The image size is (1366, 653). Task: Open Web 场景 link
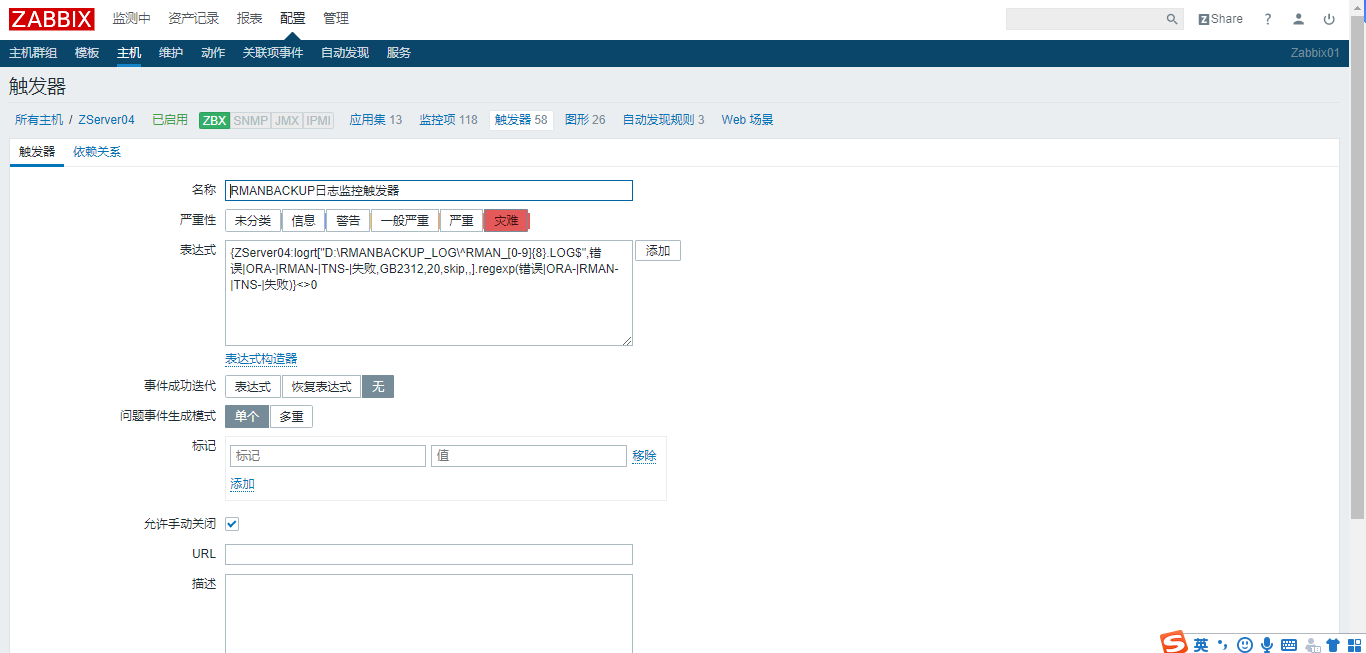pyautogui.click(x=747, y=120)
